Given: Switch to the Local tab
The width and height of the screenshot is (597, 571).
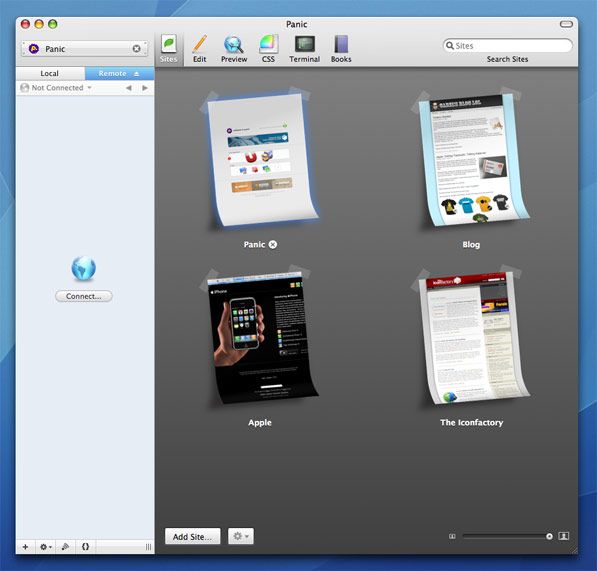Looking at the screenshot, I should point(50,73).
